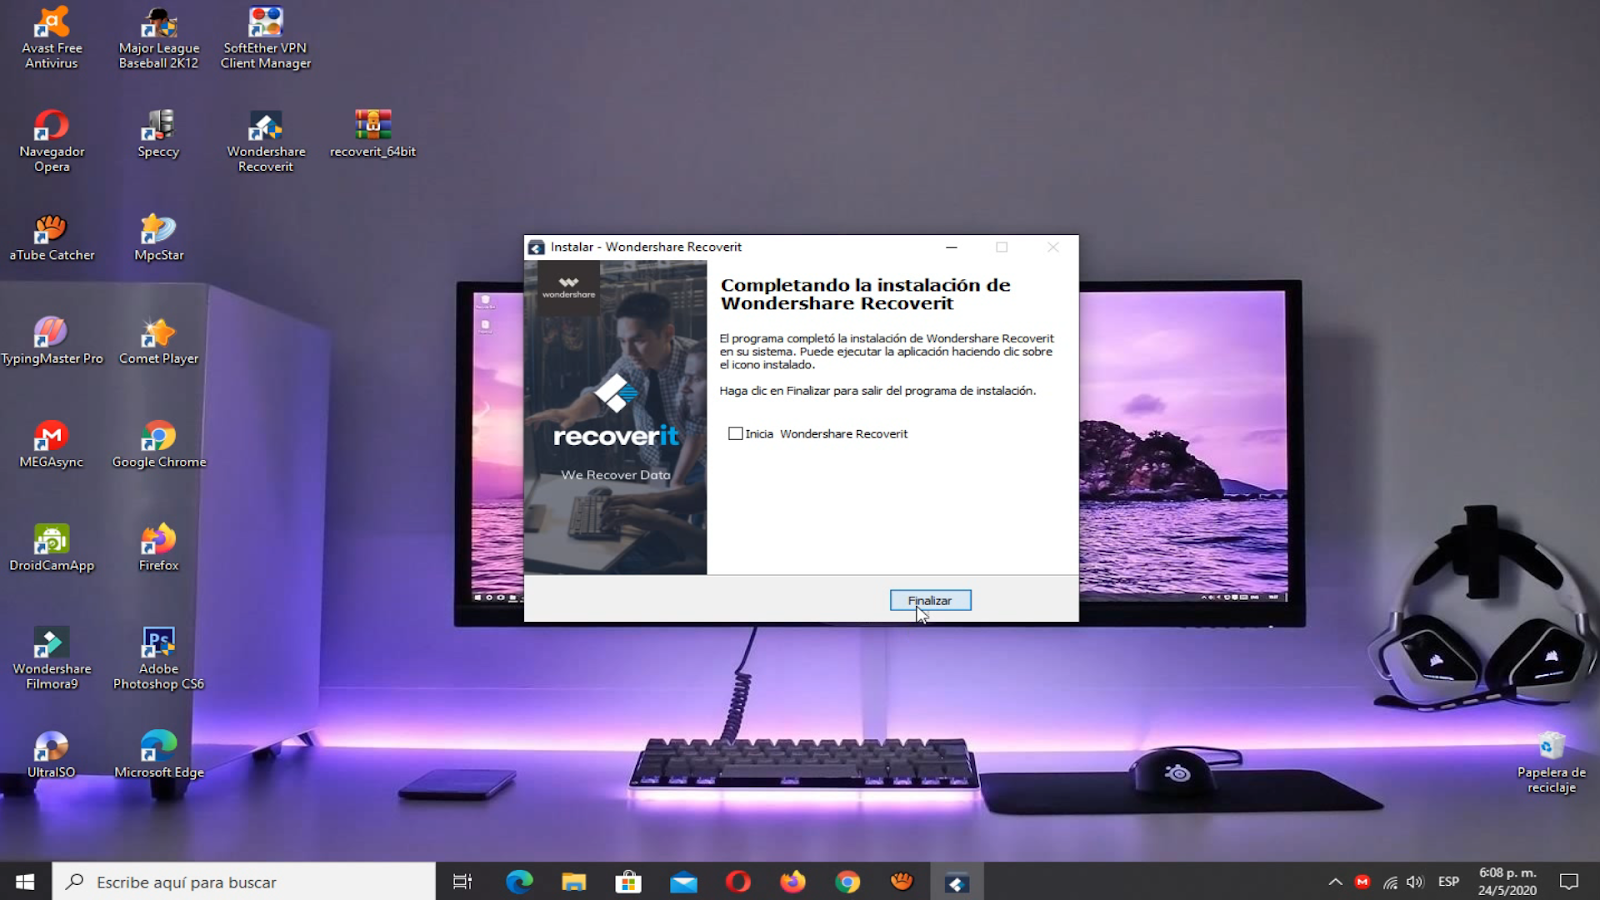Open network settings tray icon
Screen dimensions: 1600x900
point(1390,882)
